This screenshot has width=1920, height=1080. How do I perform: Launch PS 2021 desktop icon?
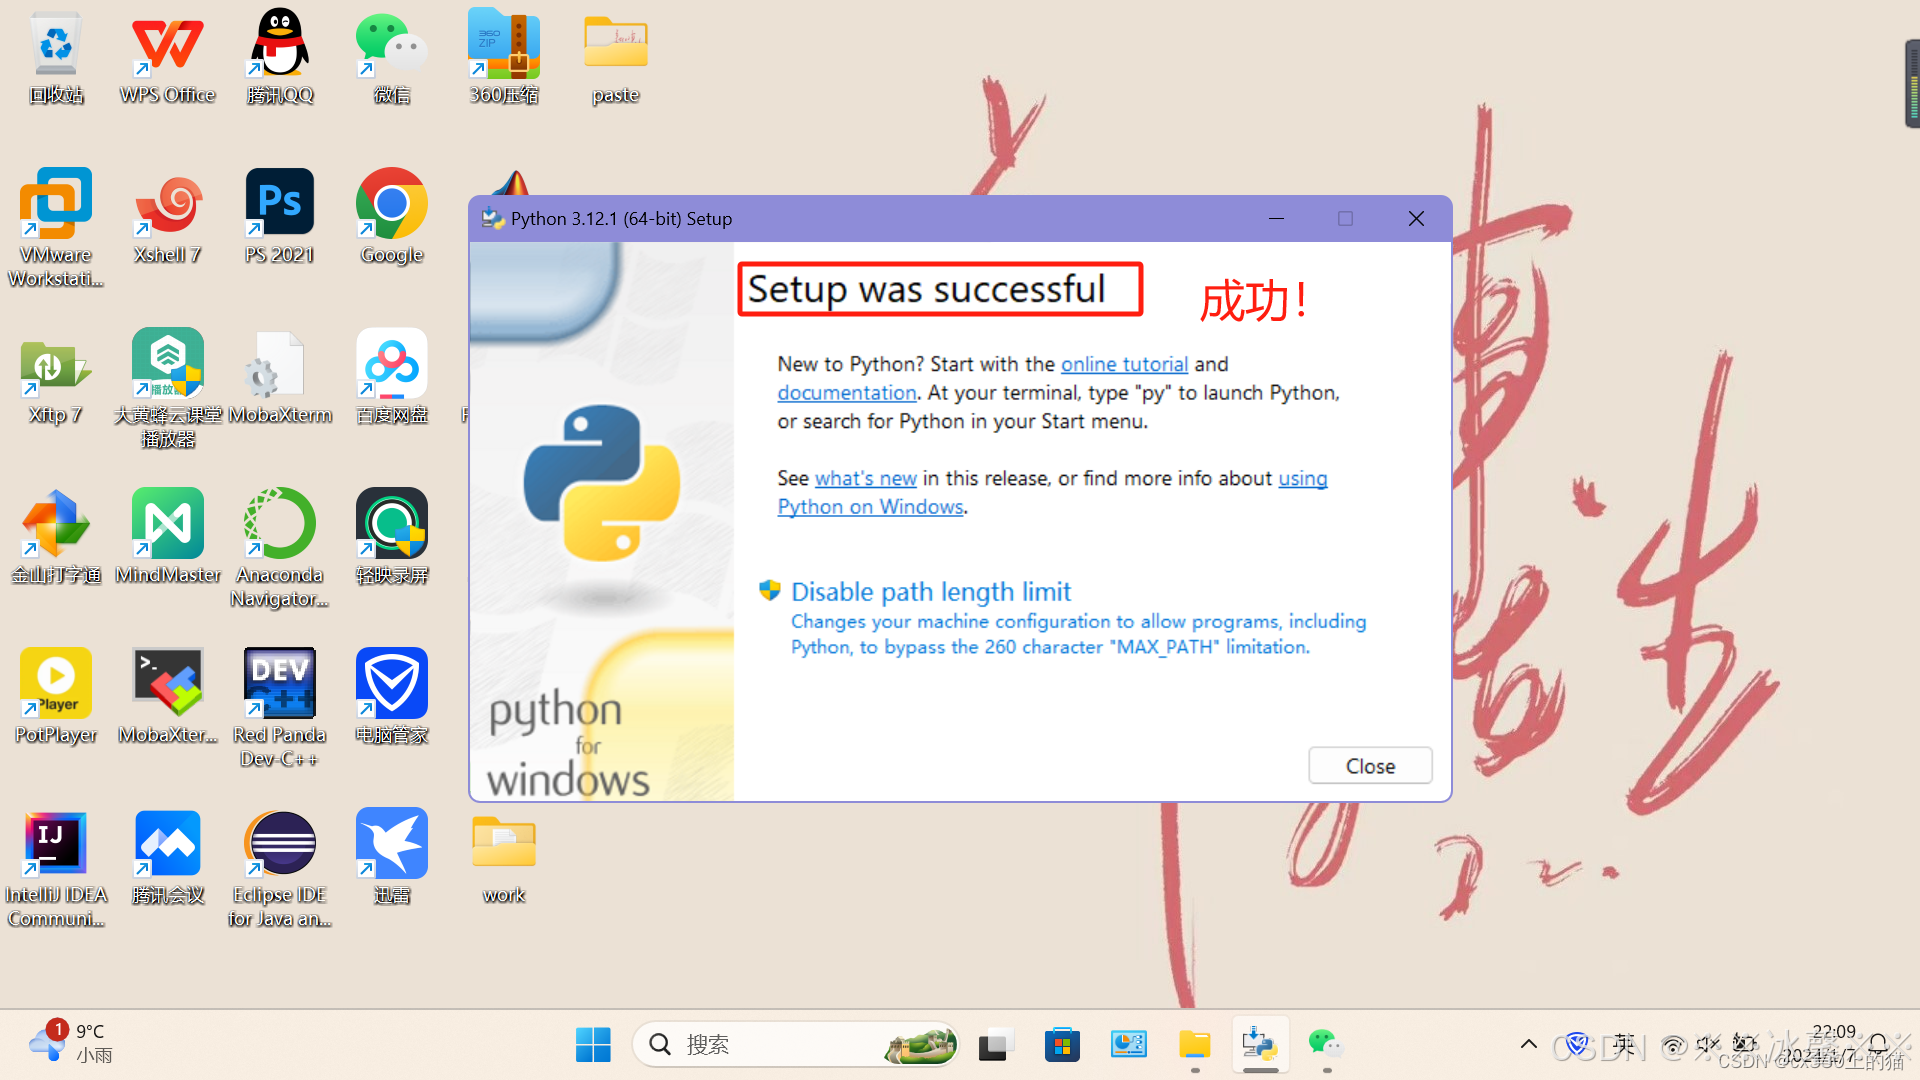click(x=279, y=203)
